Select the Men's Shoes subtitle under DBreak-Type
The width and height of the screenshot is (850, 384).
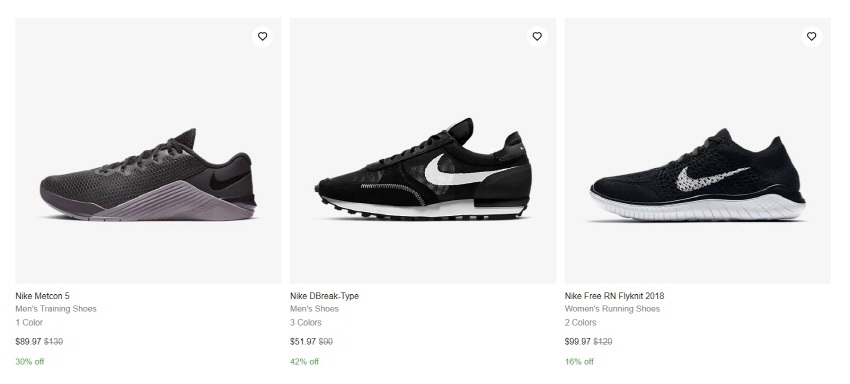pos(314,309)
